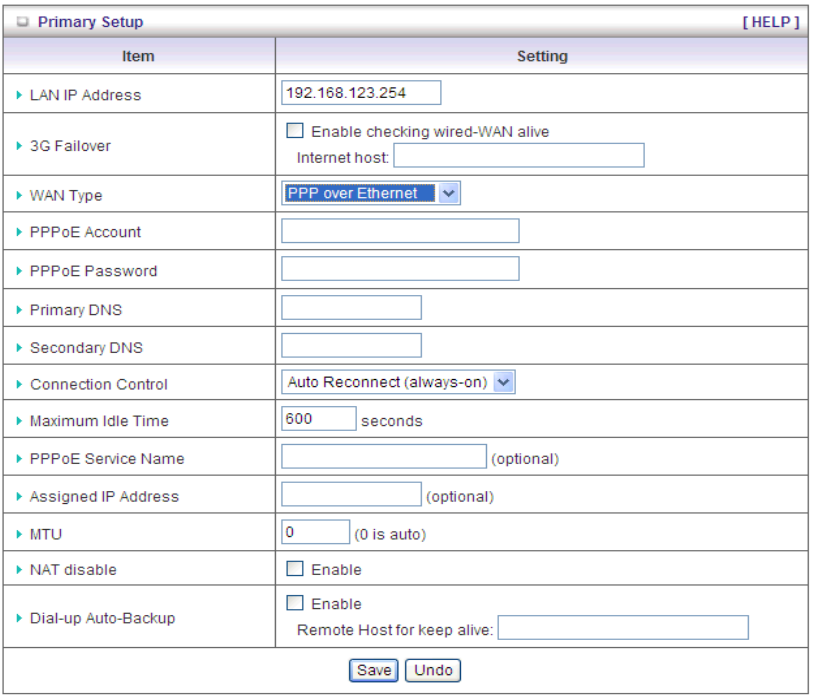Open the HELP link
Screen dimensions: 813x699
[770, 22]
